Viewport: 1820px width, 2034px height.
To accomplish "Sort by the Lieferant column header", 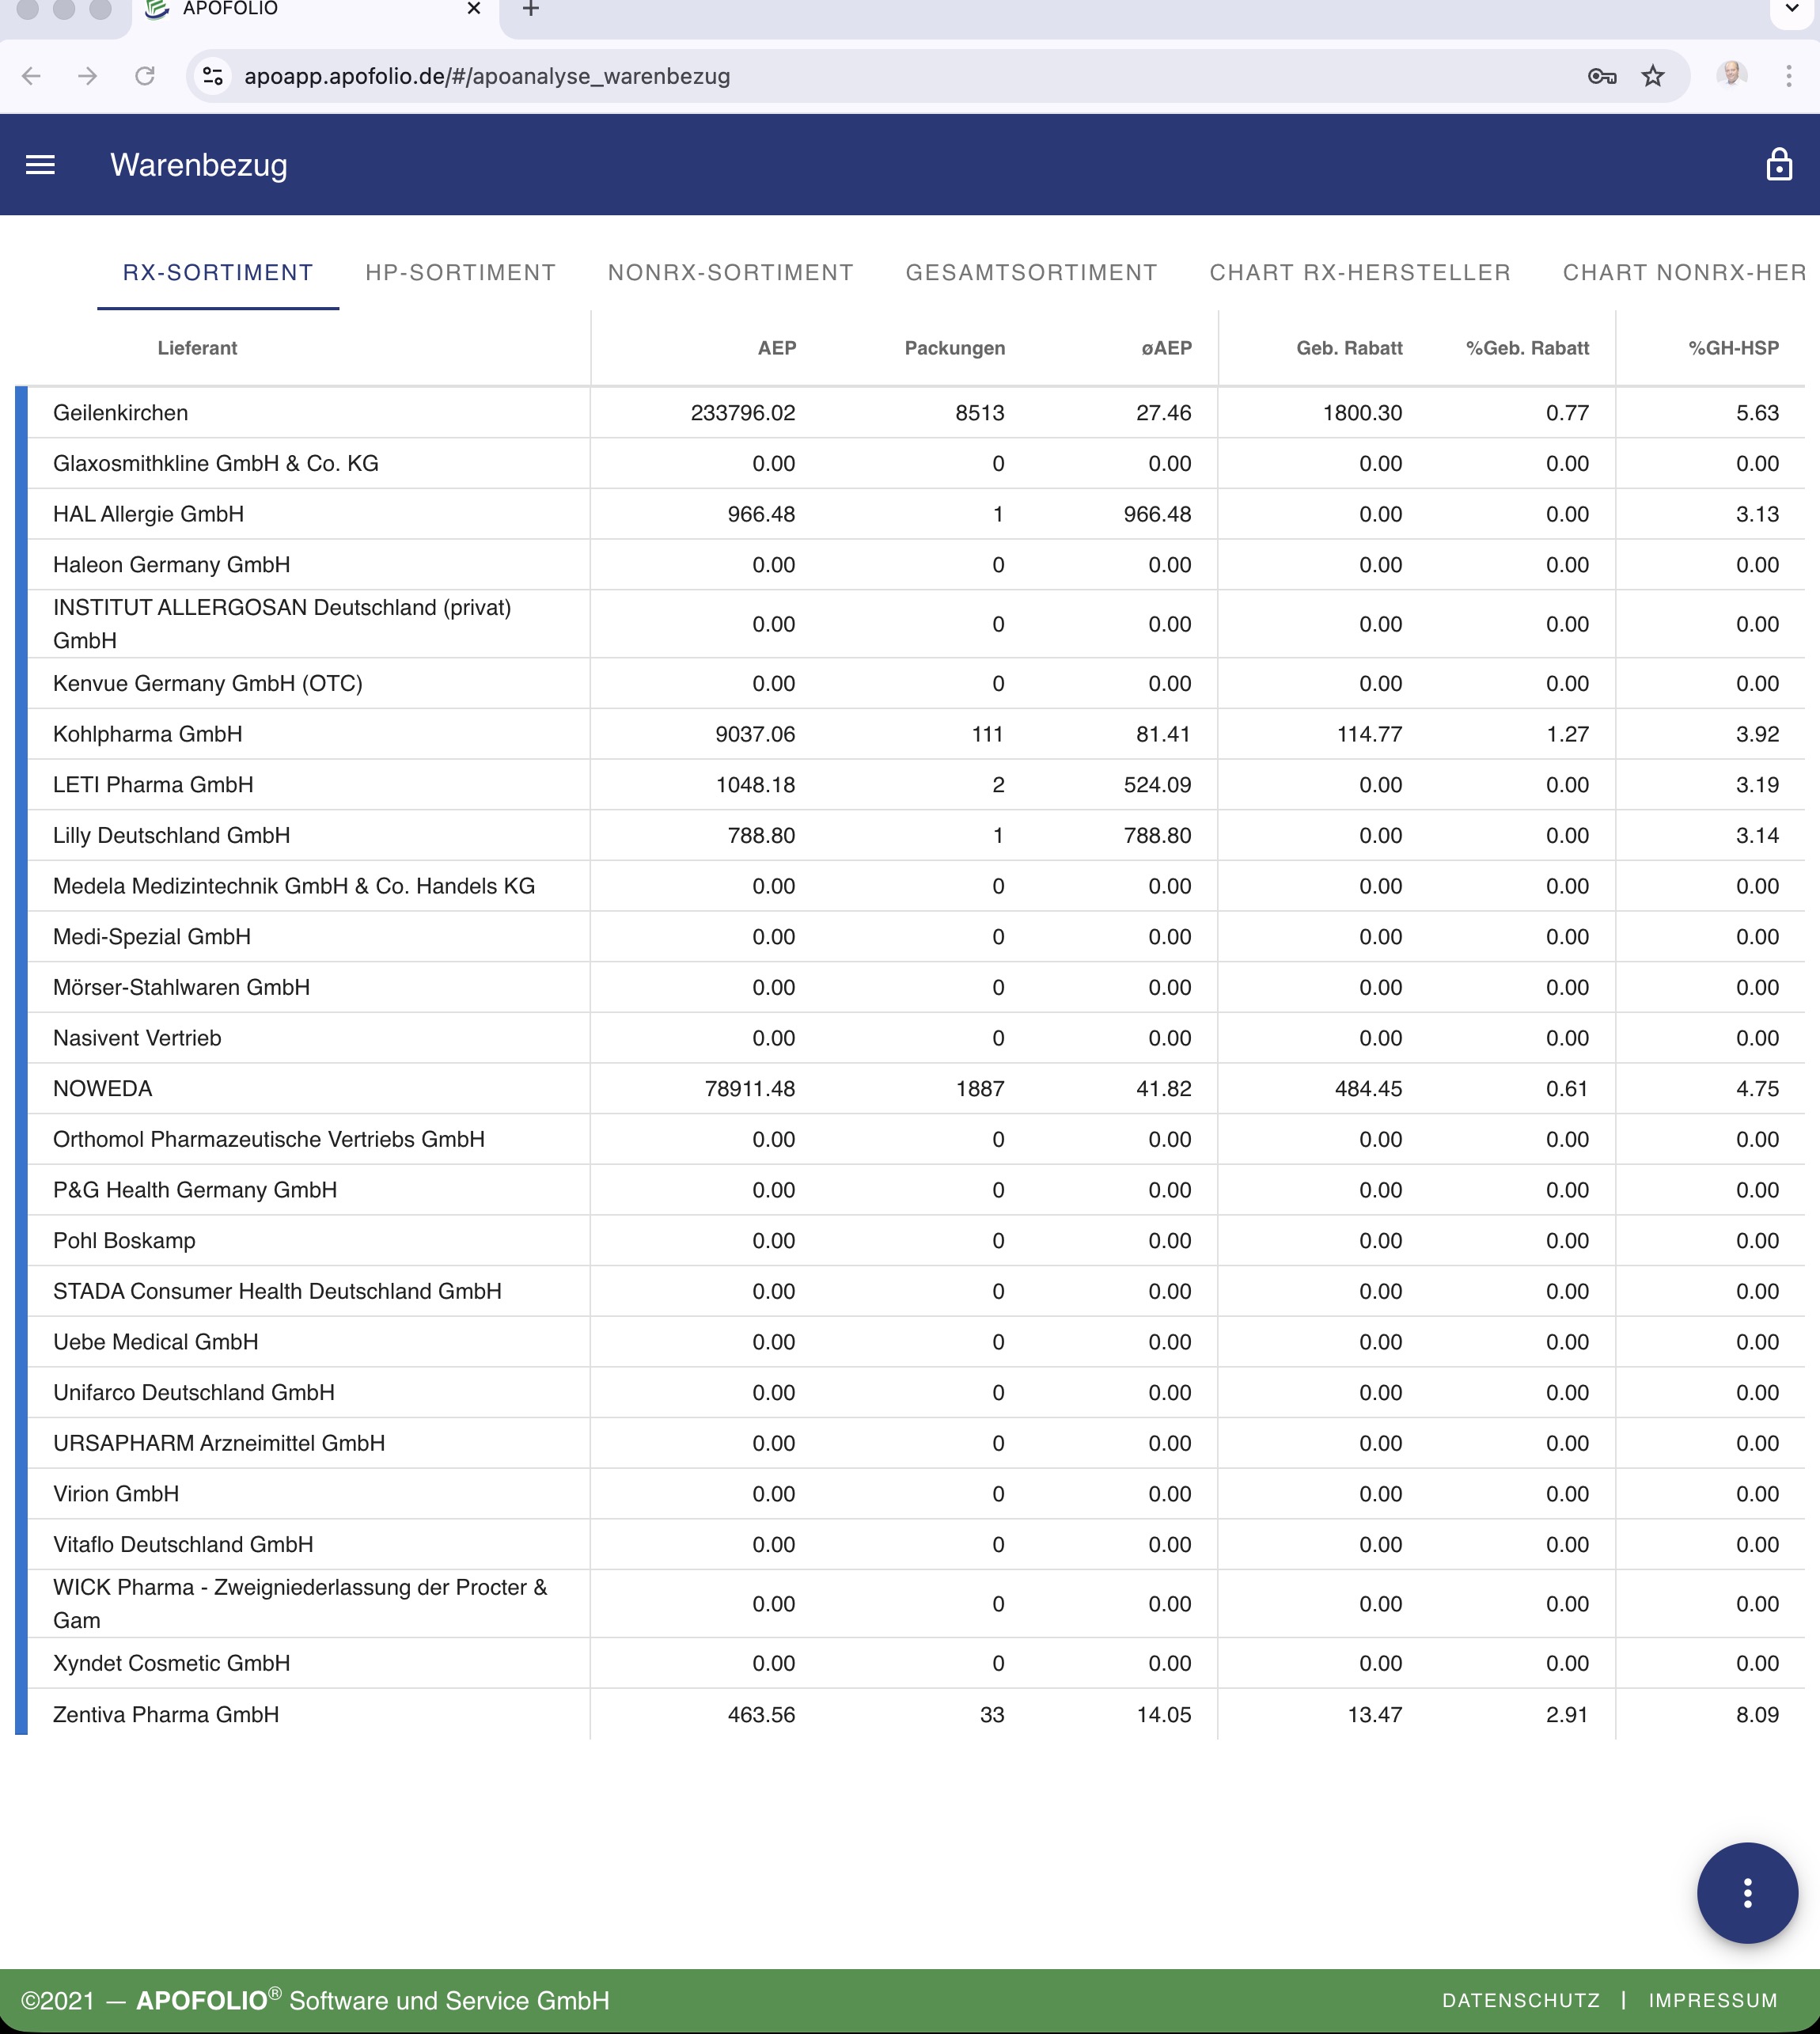I will coord(197,348).
